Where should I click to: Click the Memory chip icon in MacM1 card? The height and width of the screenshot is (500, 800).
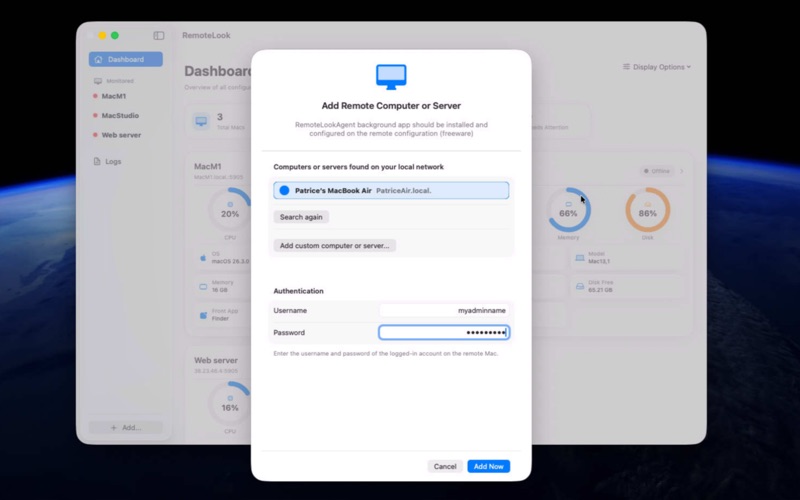[x=203, y=286]
